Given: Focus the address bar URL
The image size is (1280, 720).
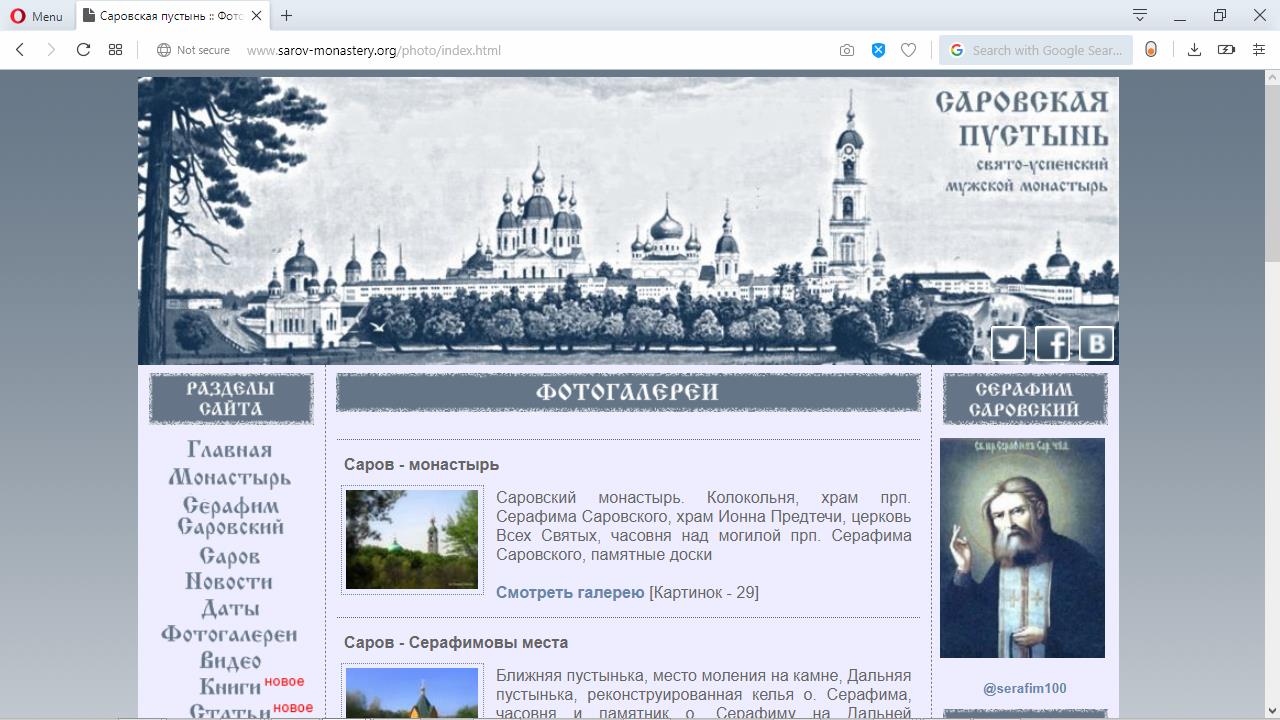Looking at the screenshot, I should (374, 50).
